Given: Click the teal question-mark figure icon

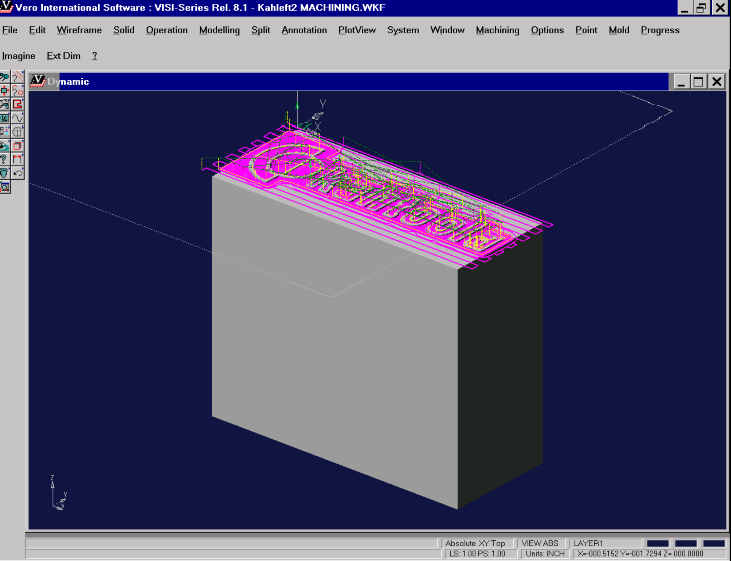Looking at the screenshot, I should coord(5,159).
